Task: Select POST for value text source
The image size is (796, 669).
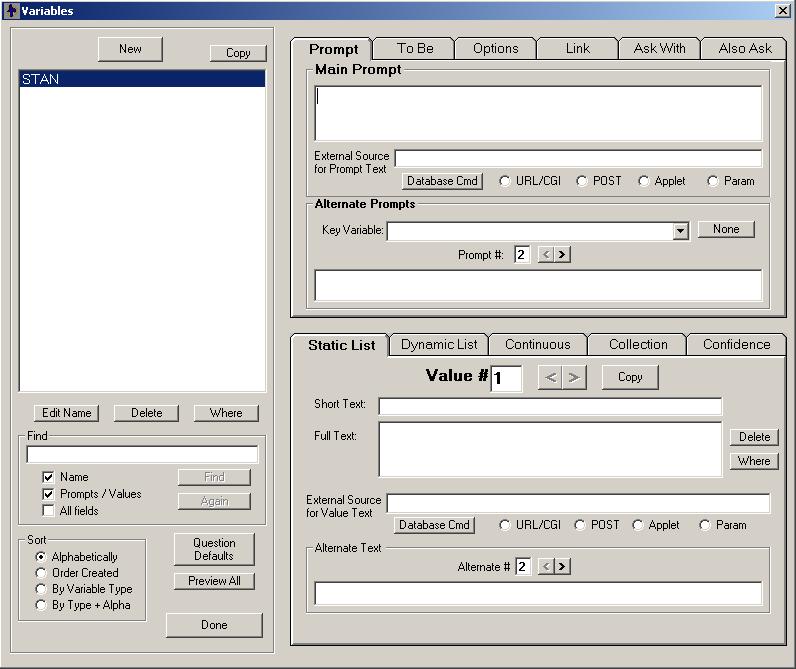Action: coord(580,525)
